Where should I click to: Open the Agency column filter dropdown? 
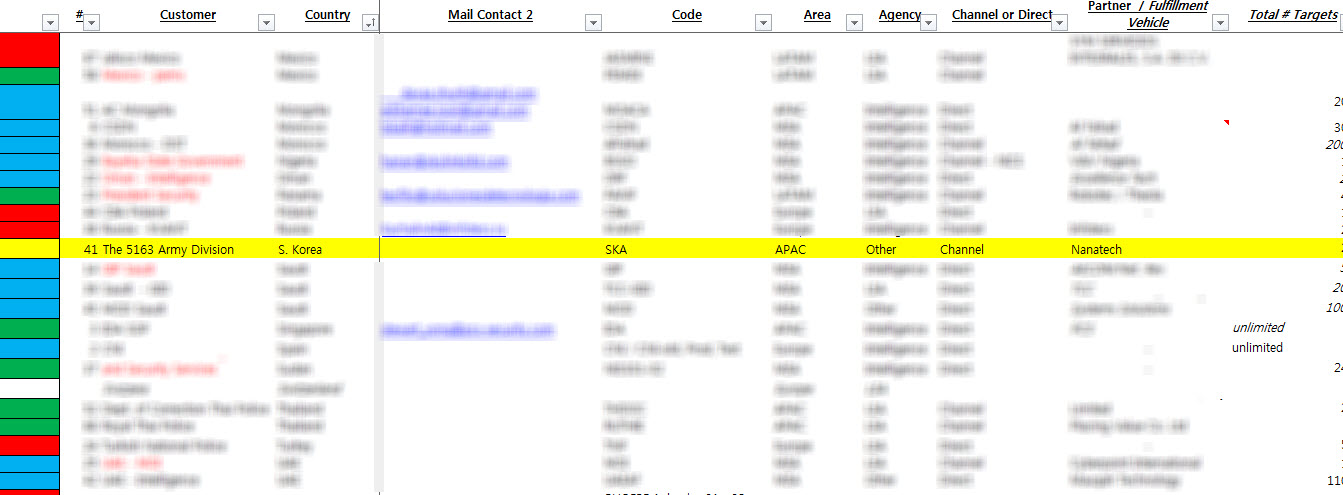tap(928, 22)
